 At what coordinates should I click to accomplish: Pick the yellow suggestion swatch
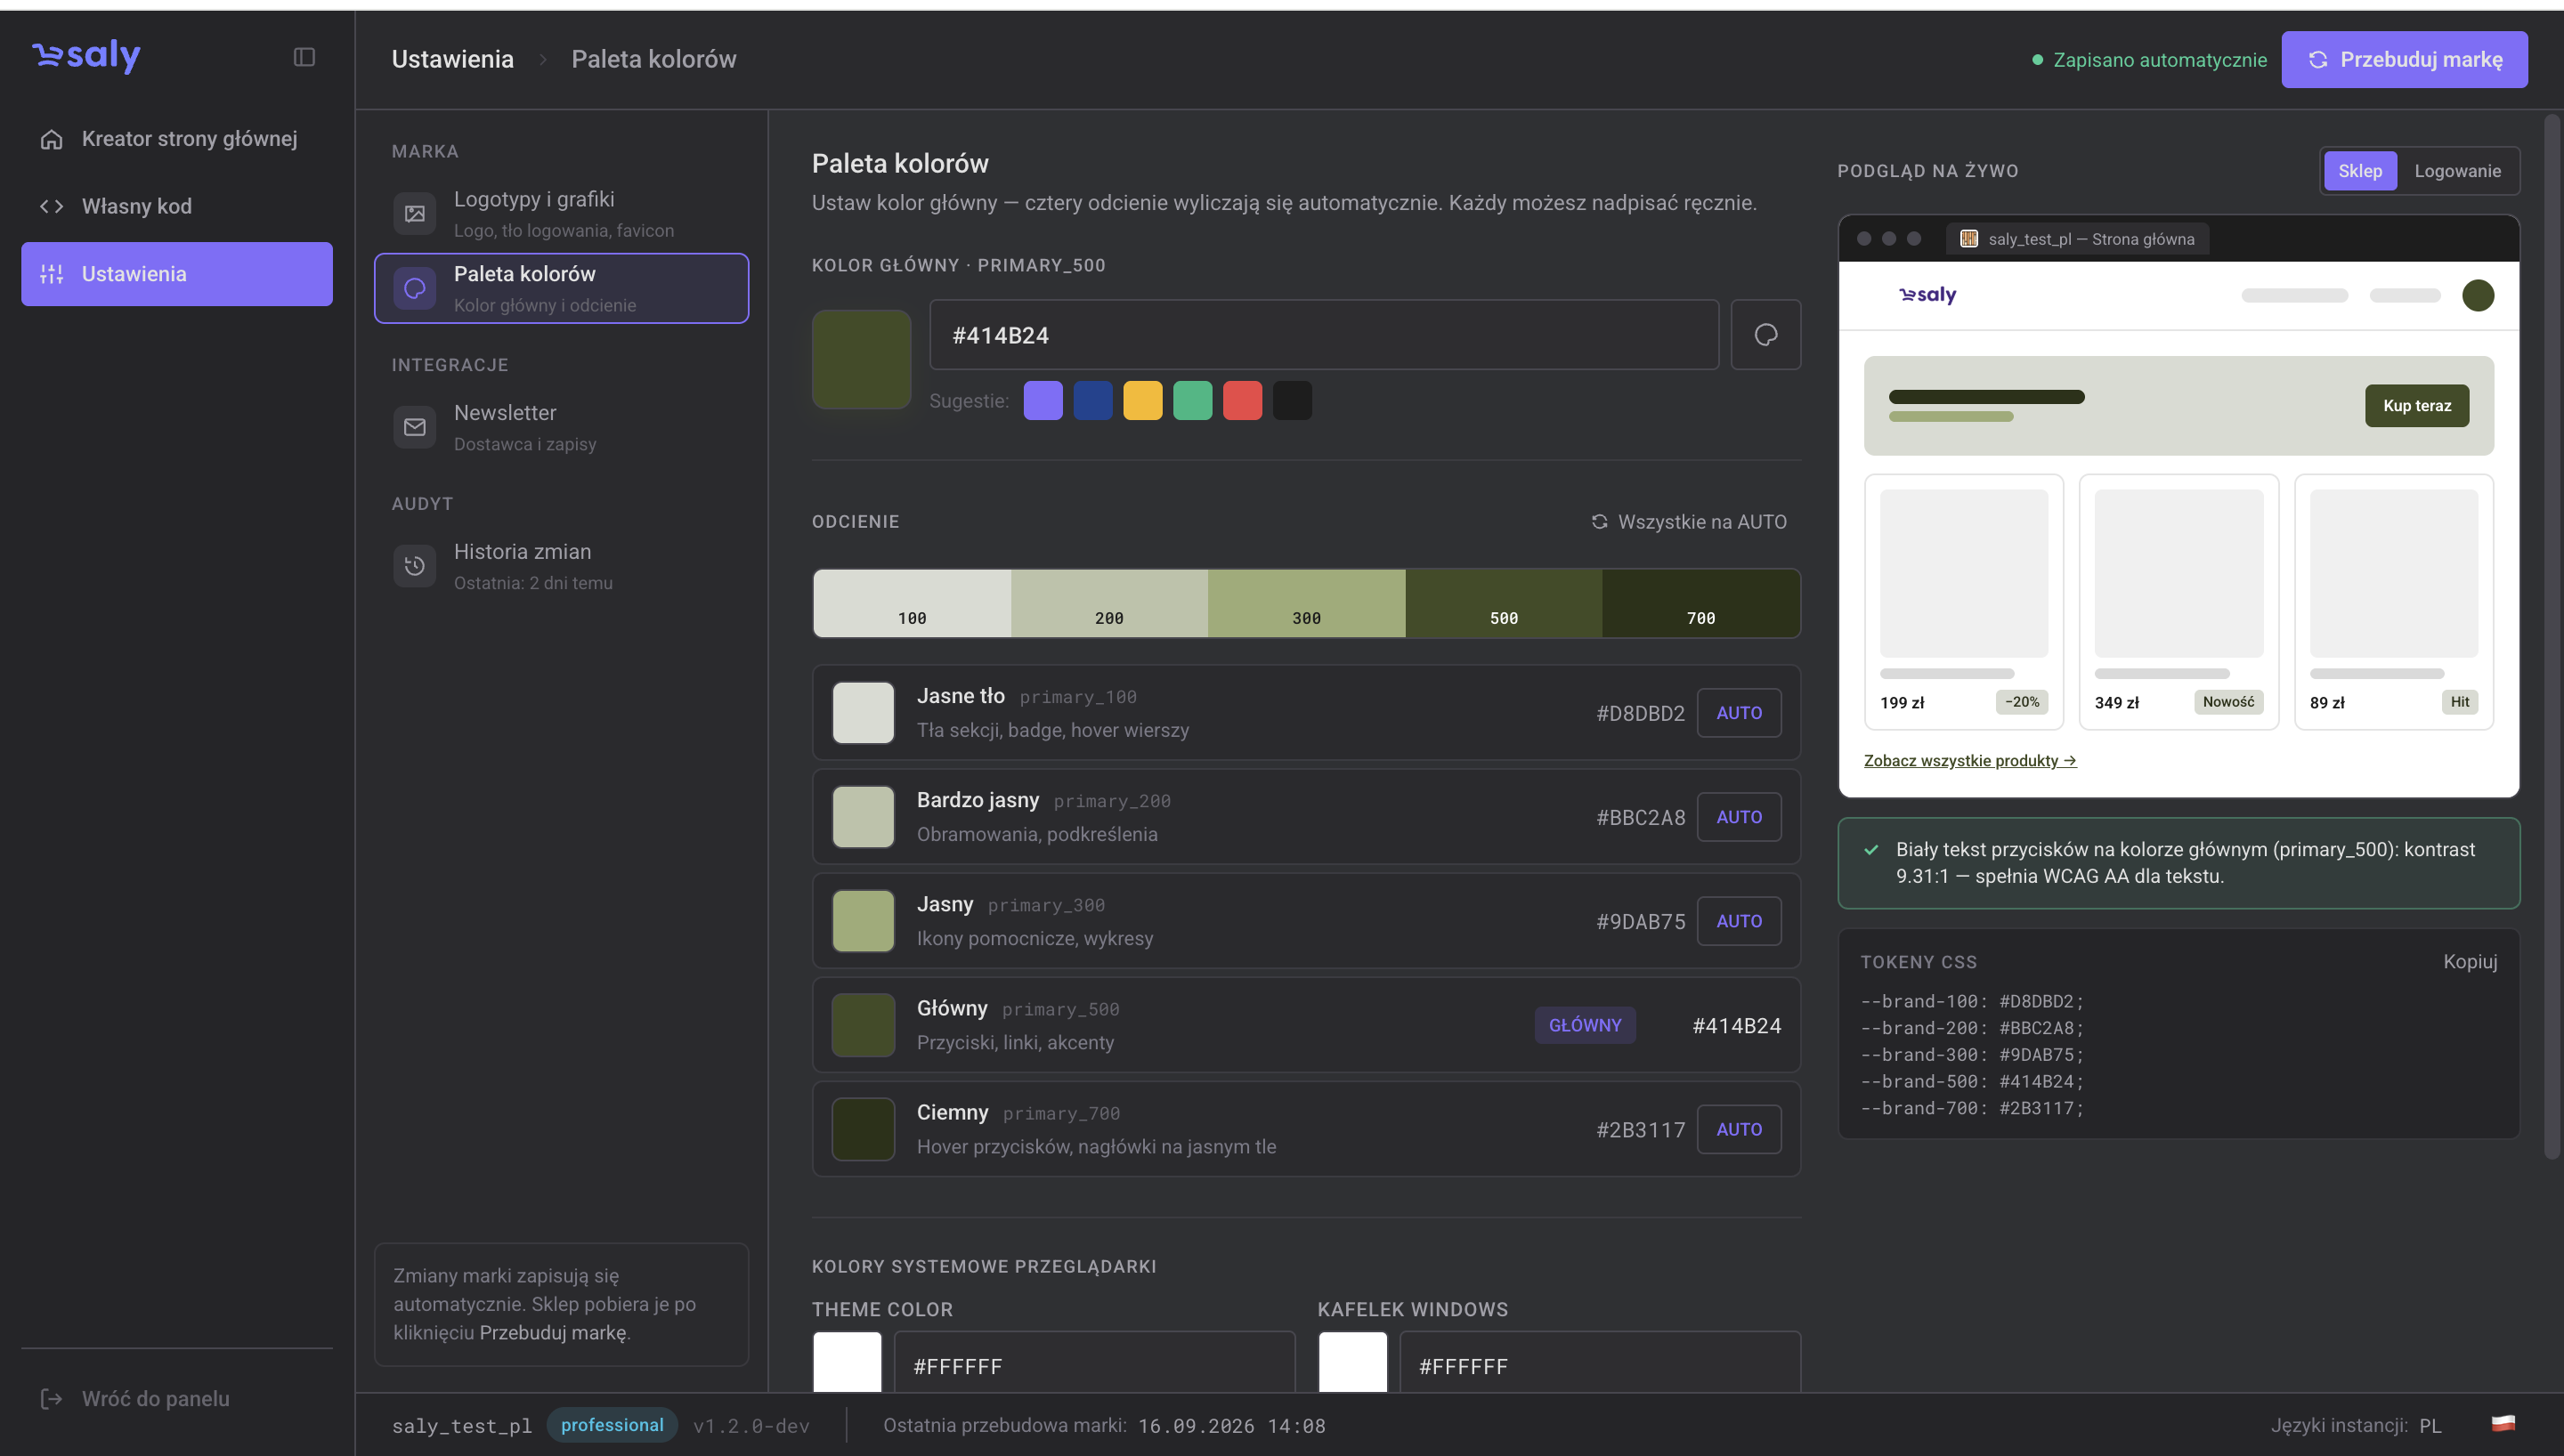point(1143,401)
